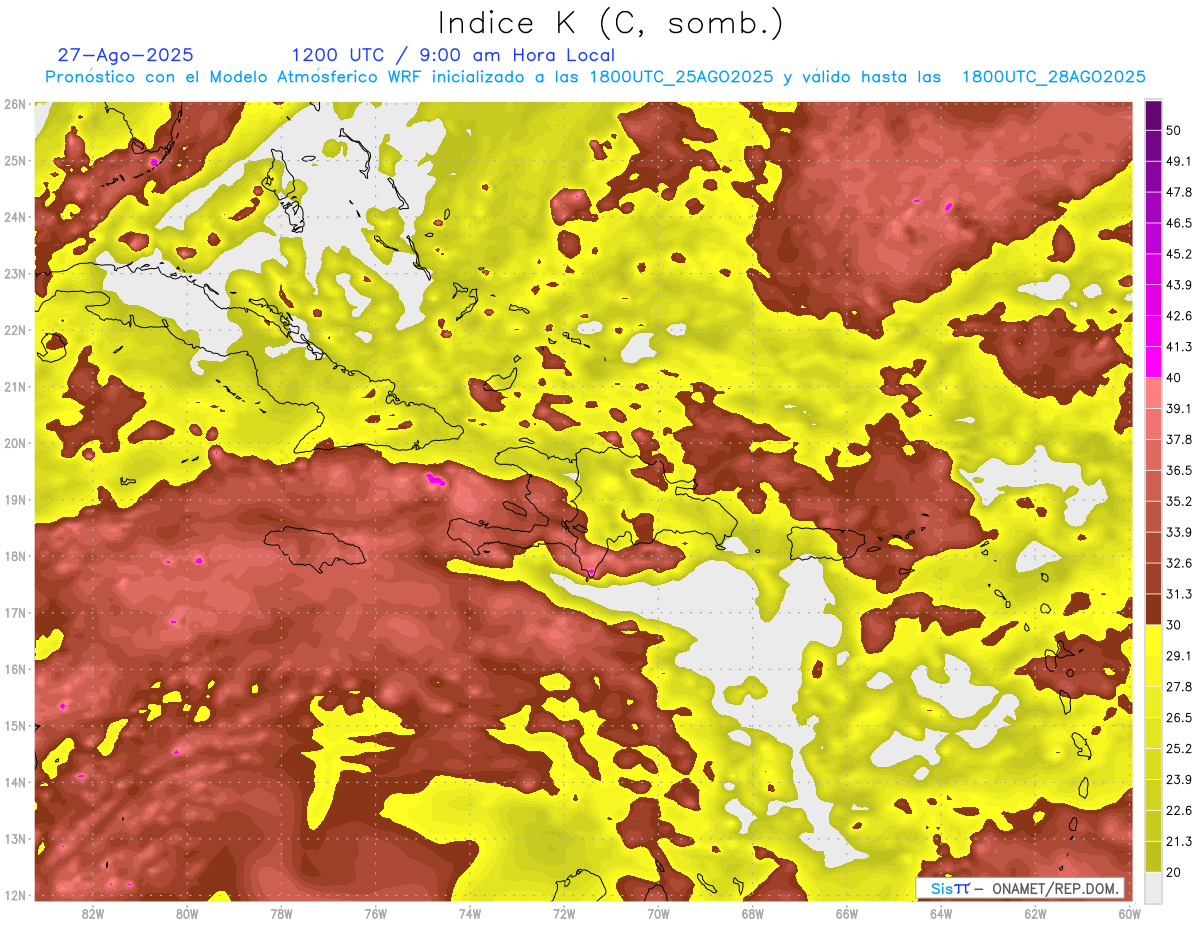Viewport: 1200px width, 927px height.
Task: Click the colorbar value 25.2
Action: (1179, 749)
